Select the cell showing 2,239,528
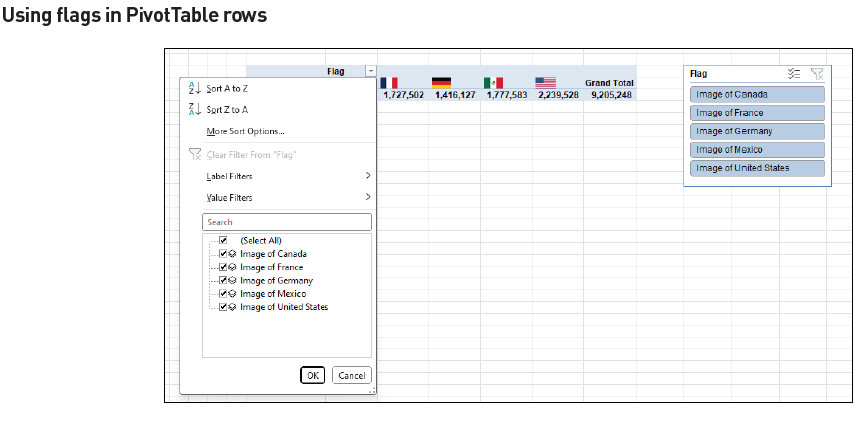 click(x=558, y=94)
